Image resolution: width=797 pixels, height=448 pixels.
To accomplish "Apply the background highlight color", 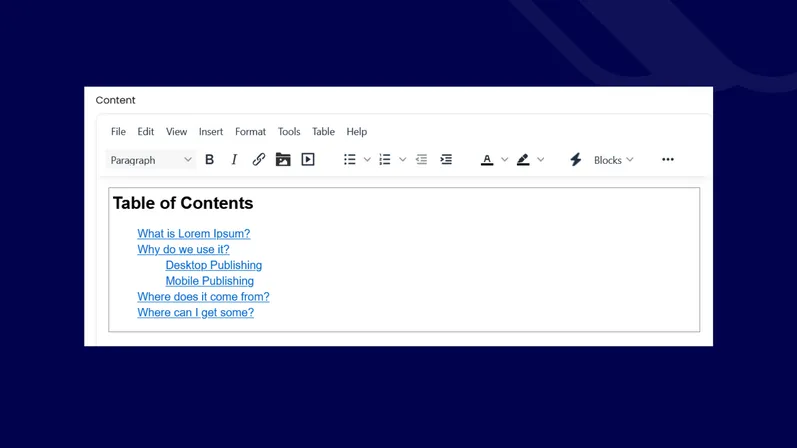I will (x=523, y=160).
